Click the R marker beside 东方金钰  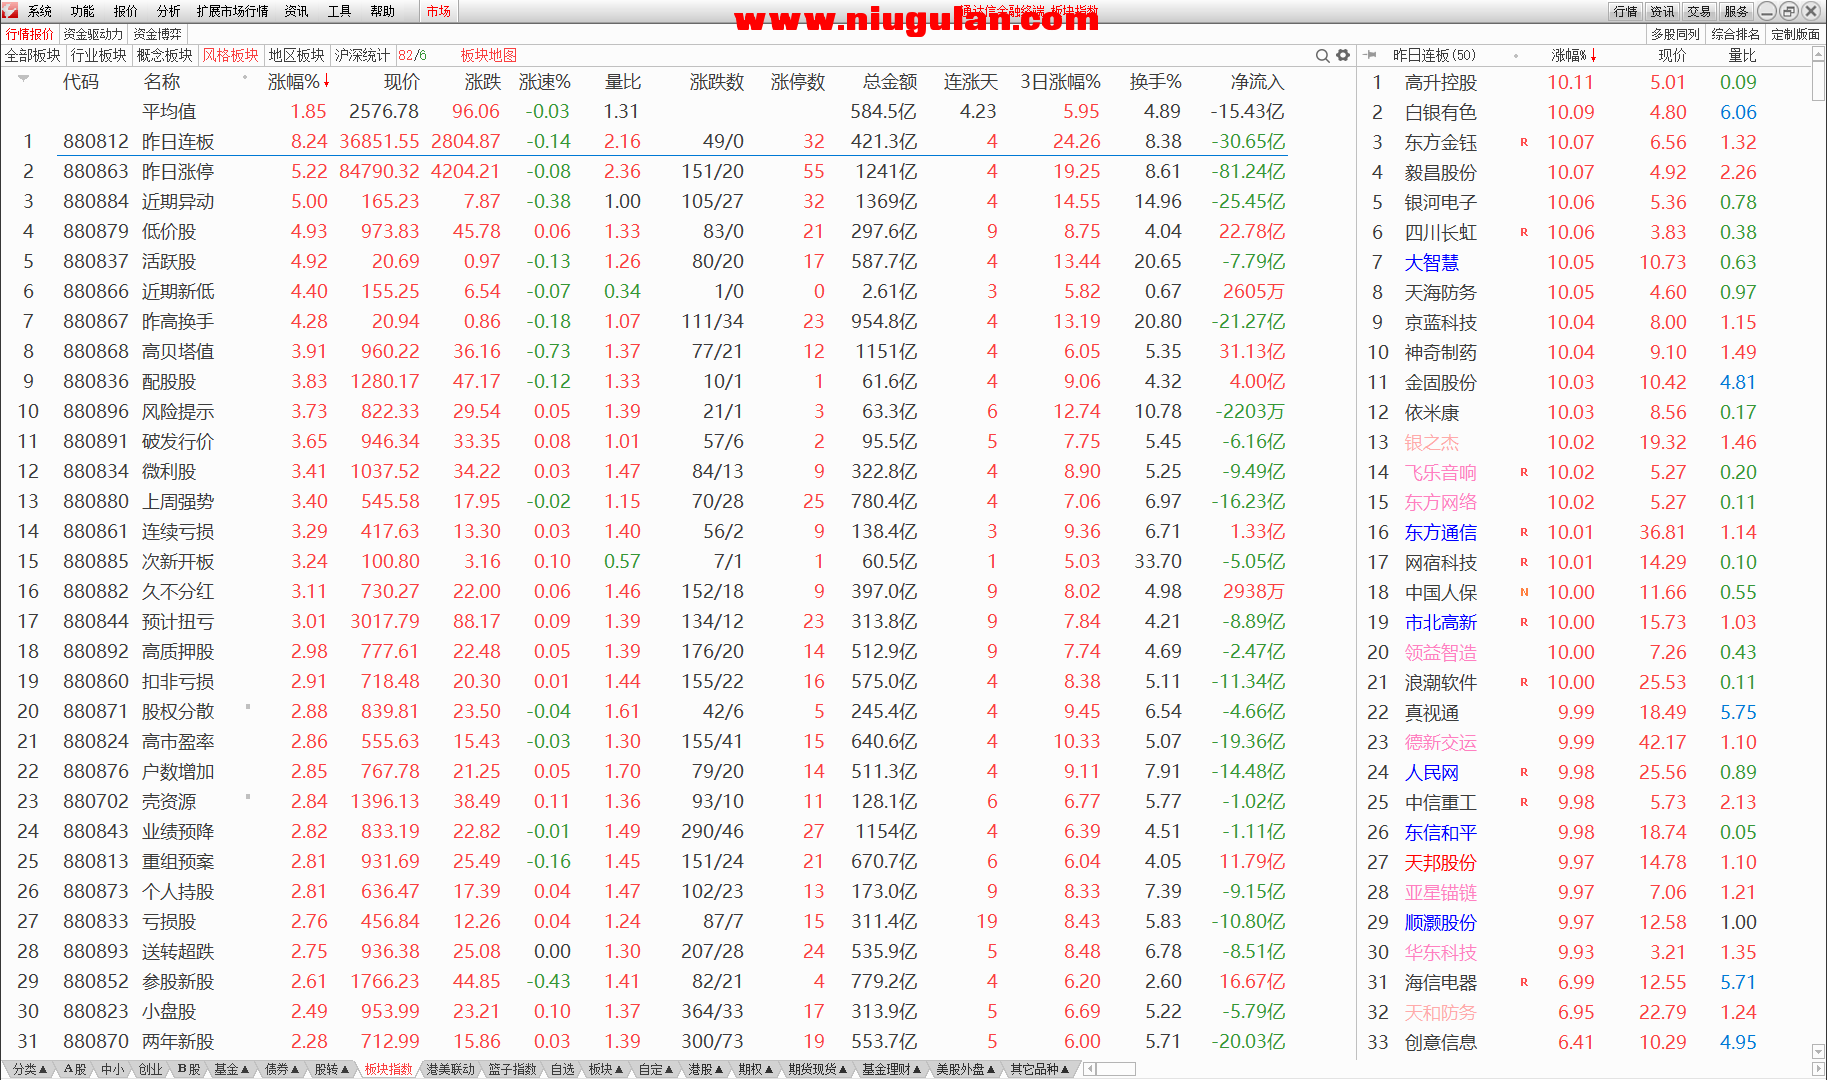1524,142
